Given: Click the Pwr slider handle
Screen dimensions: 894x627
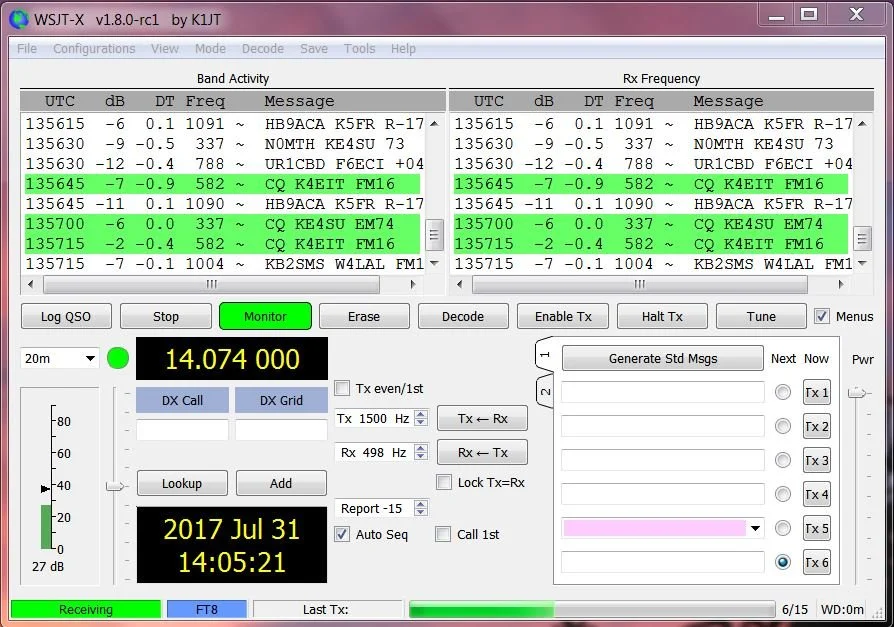Looking at the screenshot, I should click(856, 393).
